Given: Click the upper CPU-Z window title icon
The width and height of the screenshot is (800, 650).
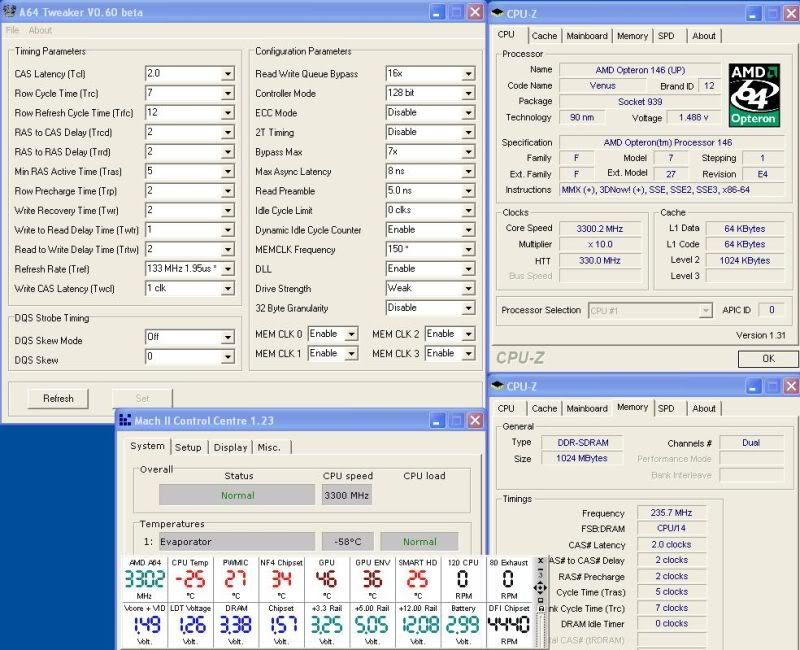Looking at the screenshot, I should 497,13.
